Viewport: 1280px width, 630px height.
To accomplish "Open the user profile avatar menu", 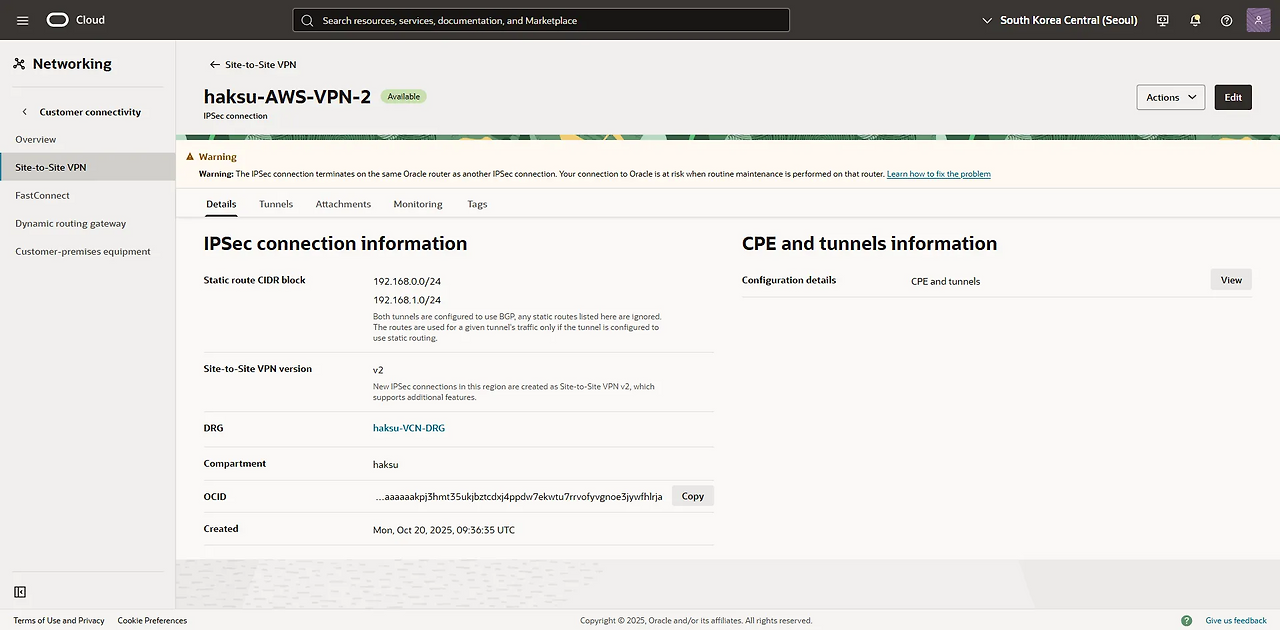I will pyautogui.click(x=1258, y=20).
